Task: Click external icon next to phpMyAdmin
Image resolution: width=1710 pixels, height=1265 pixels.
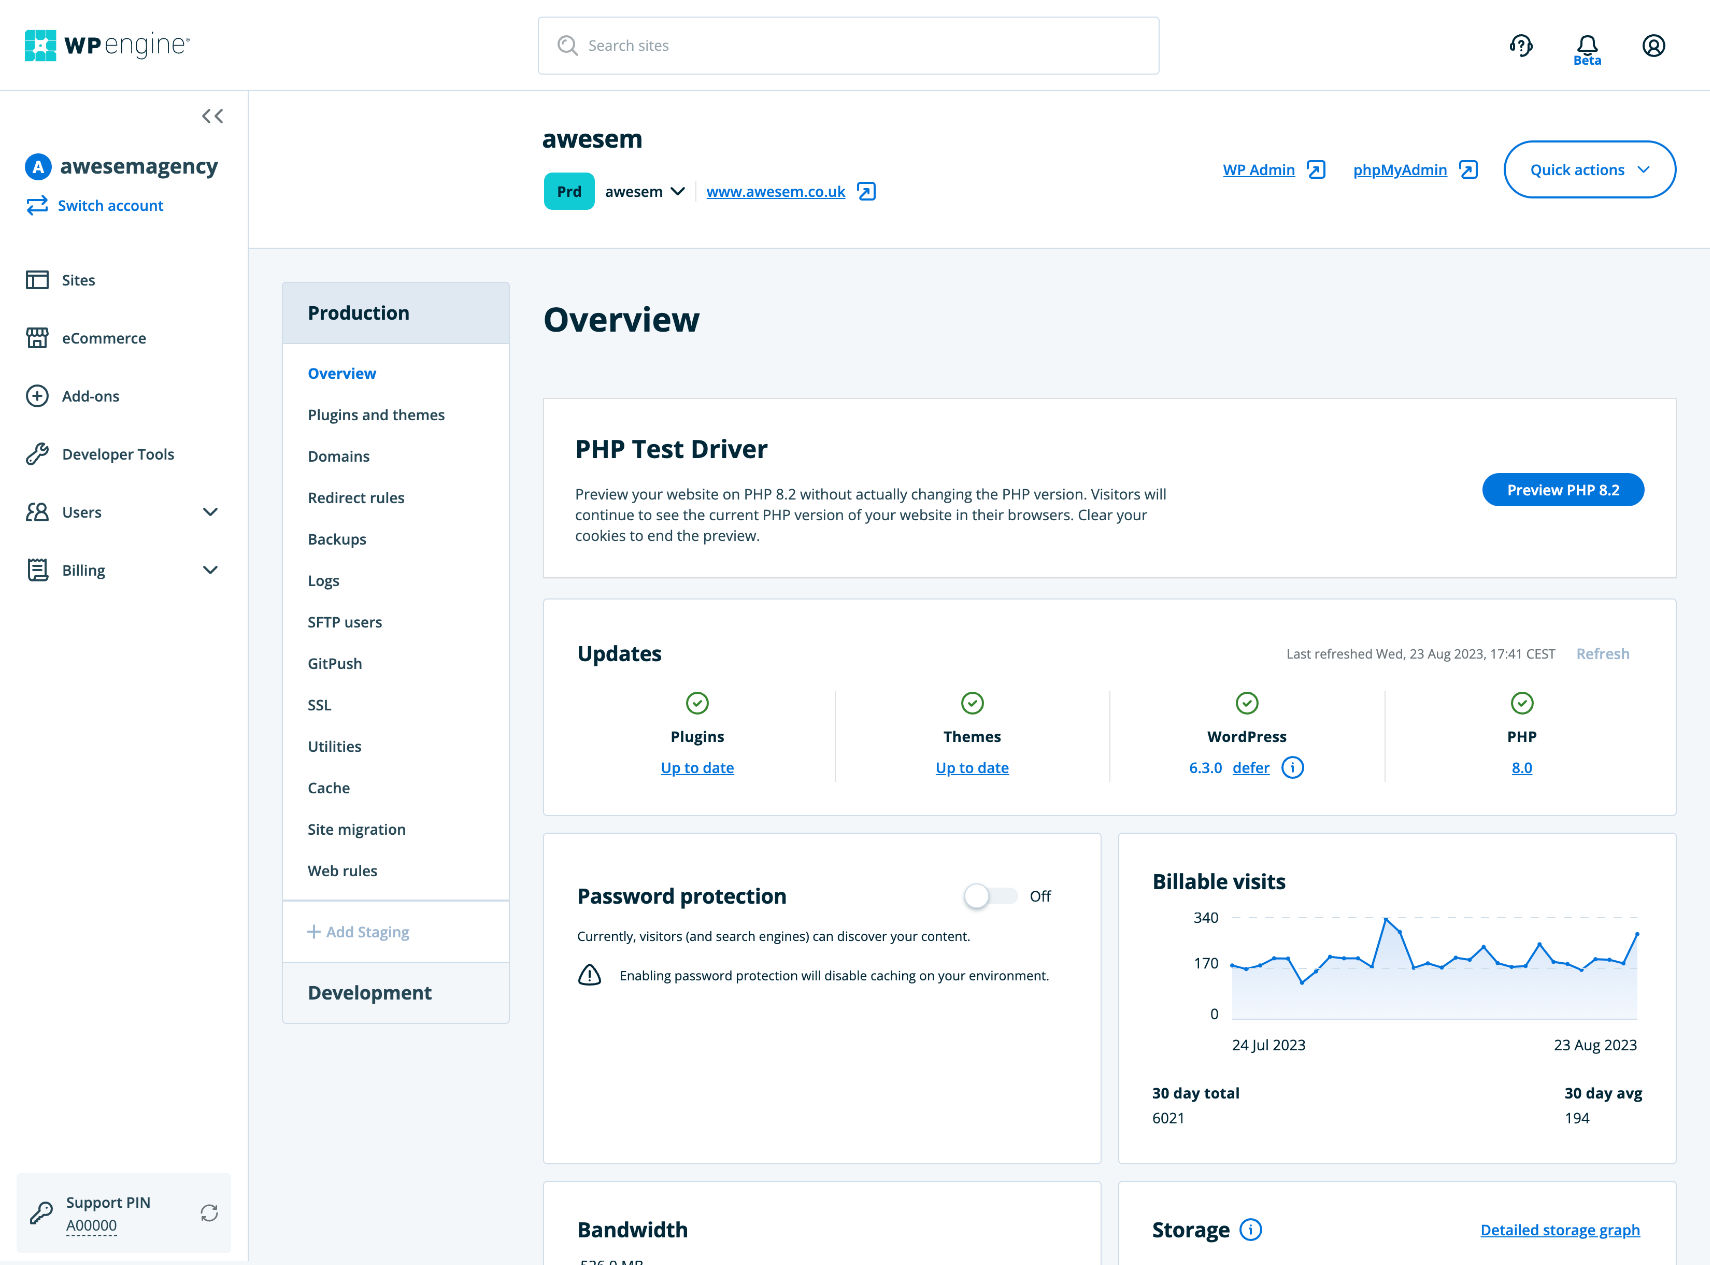Action: point(1468,169)
